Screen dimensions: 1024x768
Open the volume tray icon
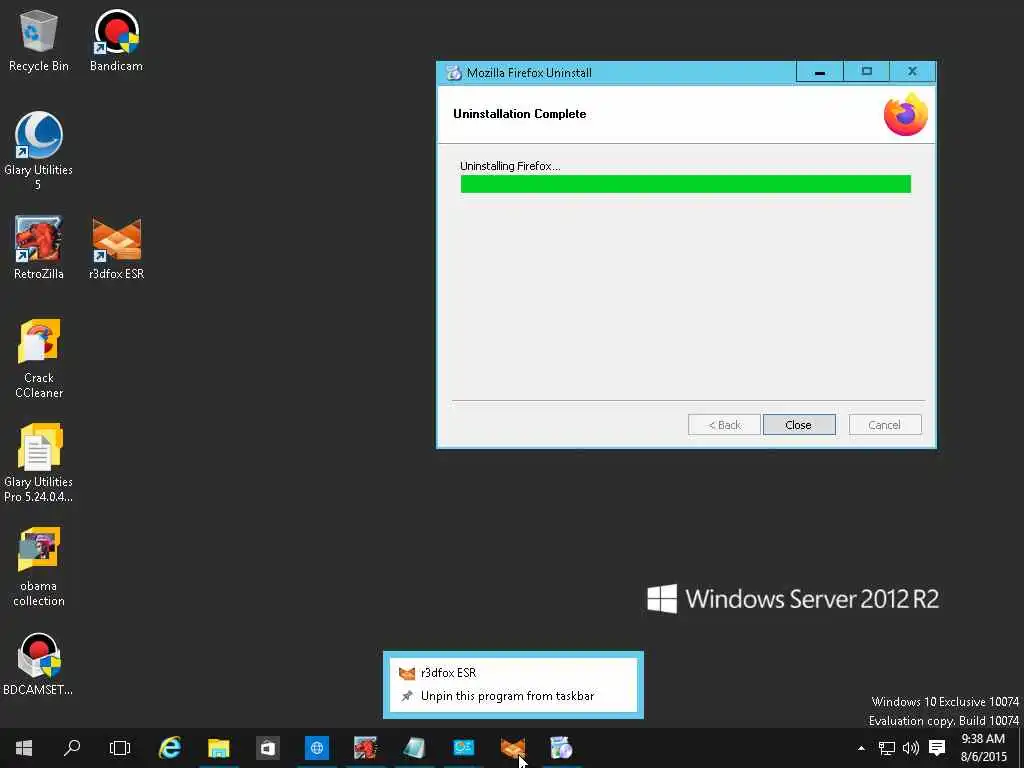point(911,748)
